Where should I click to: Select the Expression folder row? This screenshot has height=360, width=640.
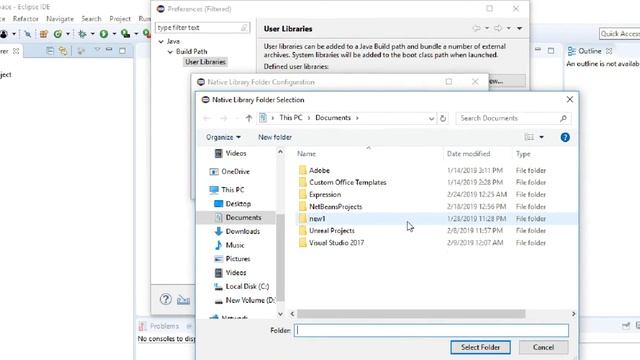pyautogui.click(x=437, y=194)
